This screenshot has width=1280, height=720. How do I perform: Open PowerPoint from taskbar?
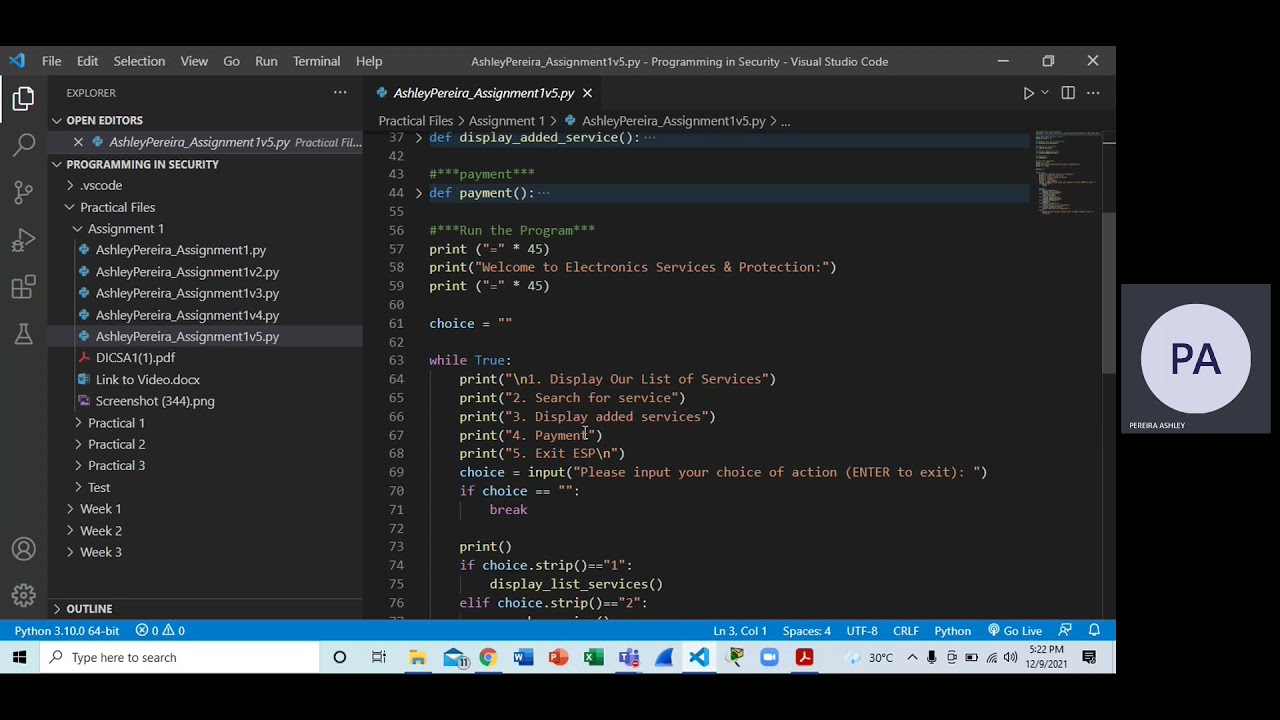click(x=558, y=657)
